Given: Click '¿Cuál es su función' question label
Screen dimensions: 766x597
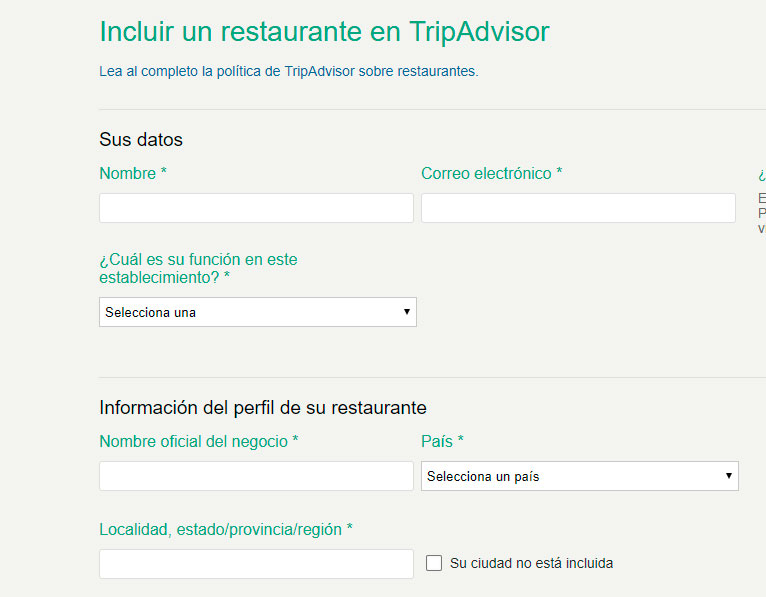Looking at the screenshot, I should click(198, 268).
